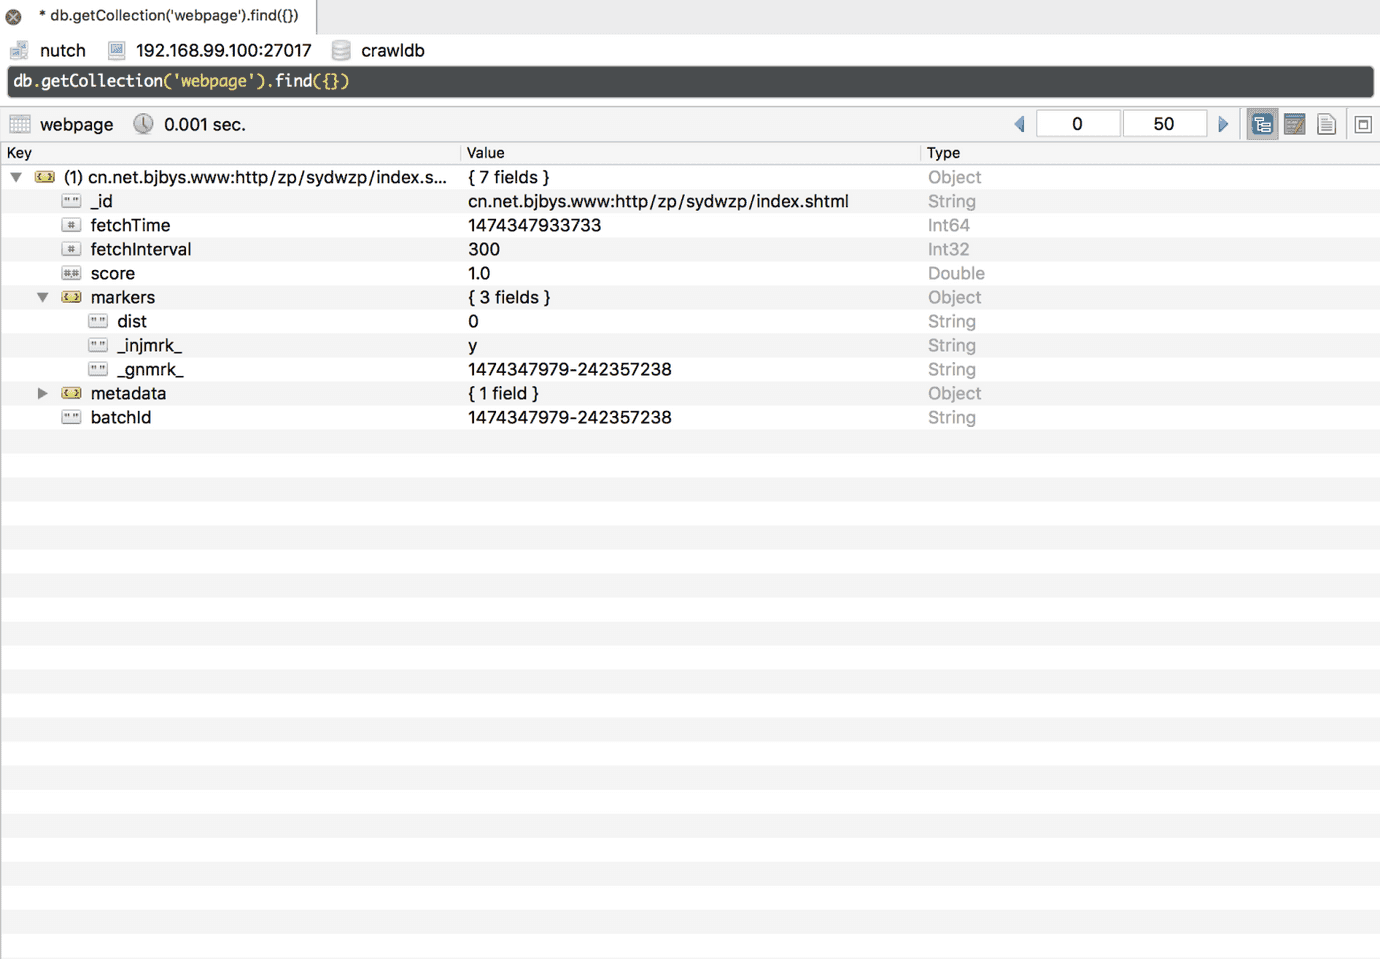Select the batchId field row
This screenshot has width=1380, height=959.
[121, 418]
